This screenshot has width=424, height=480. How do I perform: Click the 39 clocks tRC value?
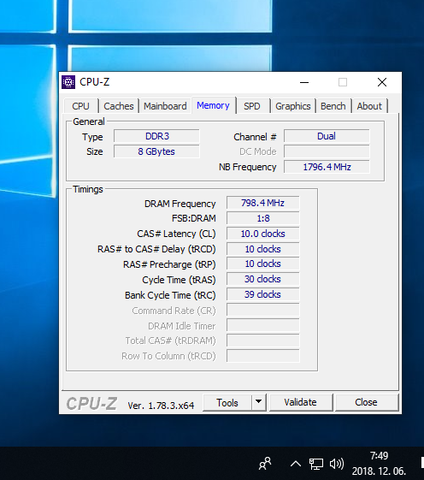[x=263, y=295]
